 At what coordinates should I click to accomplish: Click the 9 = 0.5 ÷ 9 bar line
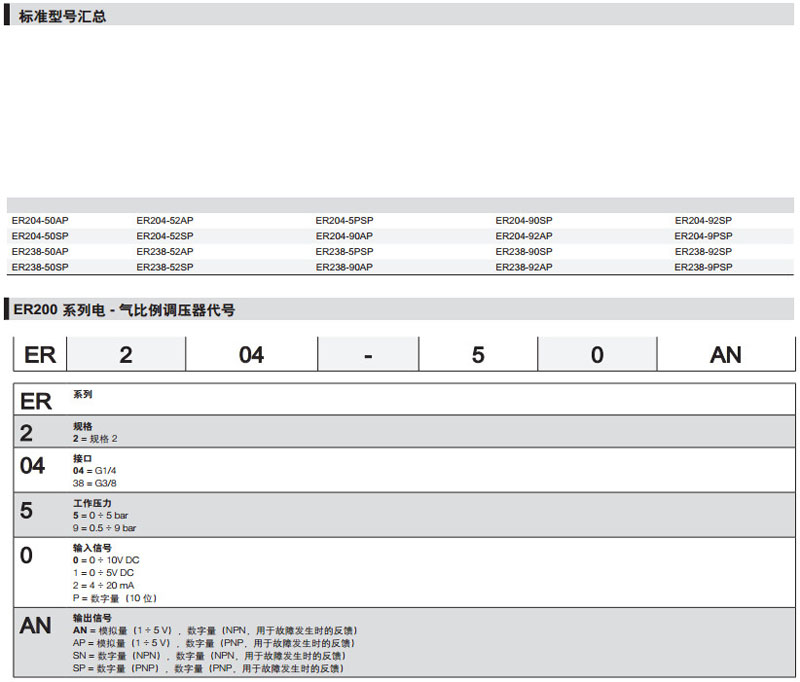(104, 527)
